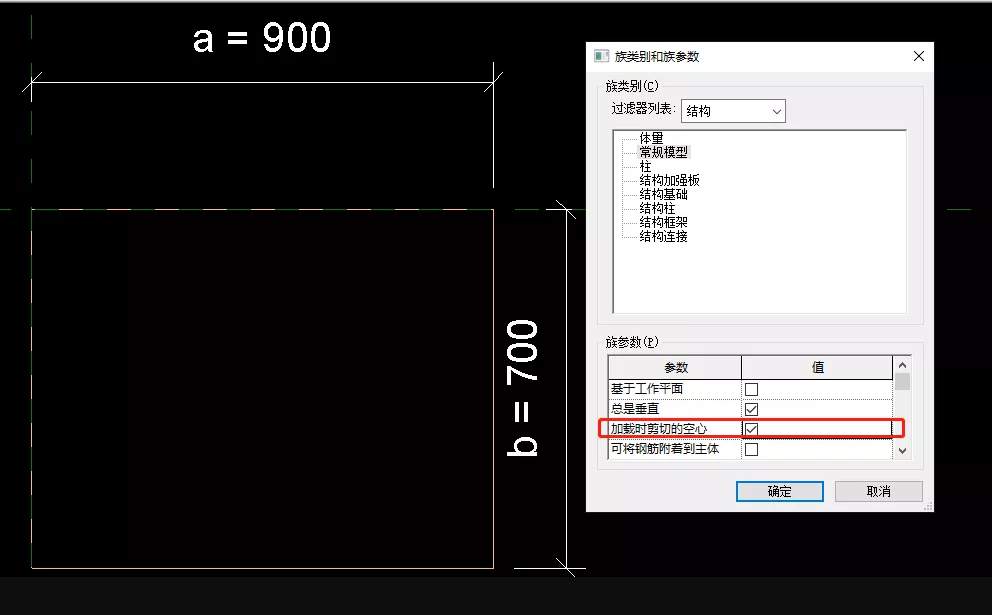Click the 值 column header
Viewport: 992px width, 615px height.
(x=817, y=367)
